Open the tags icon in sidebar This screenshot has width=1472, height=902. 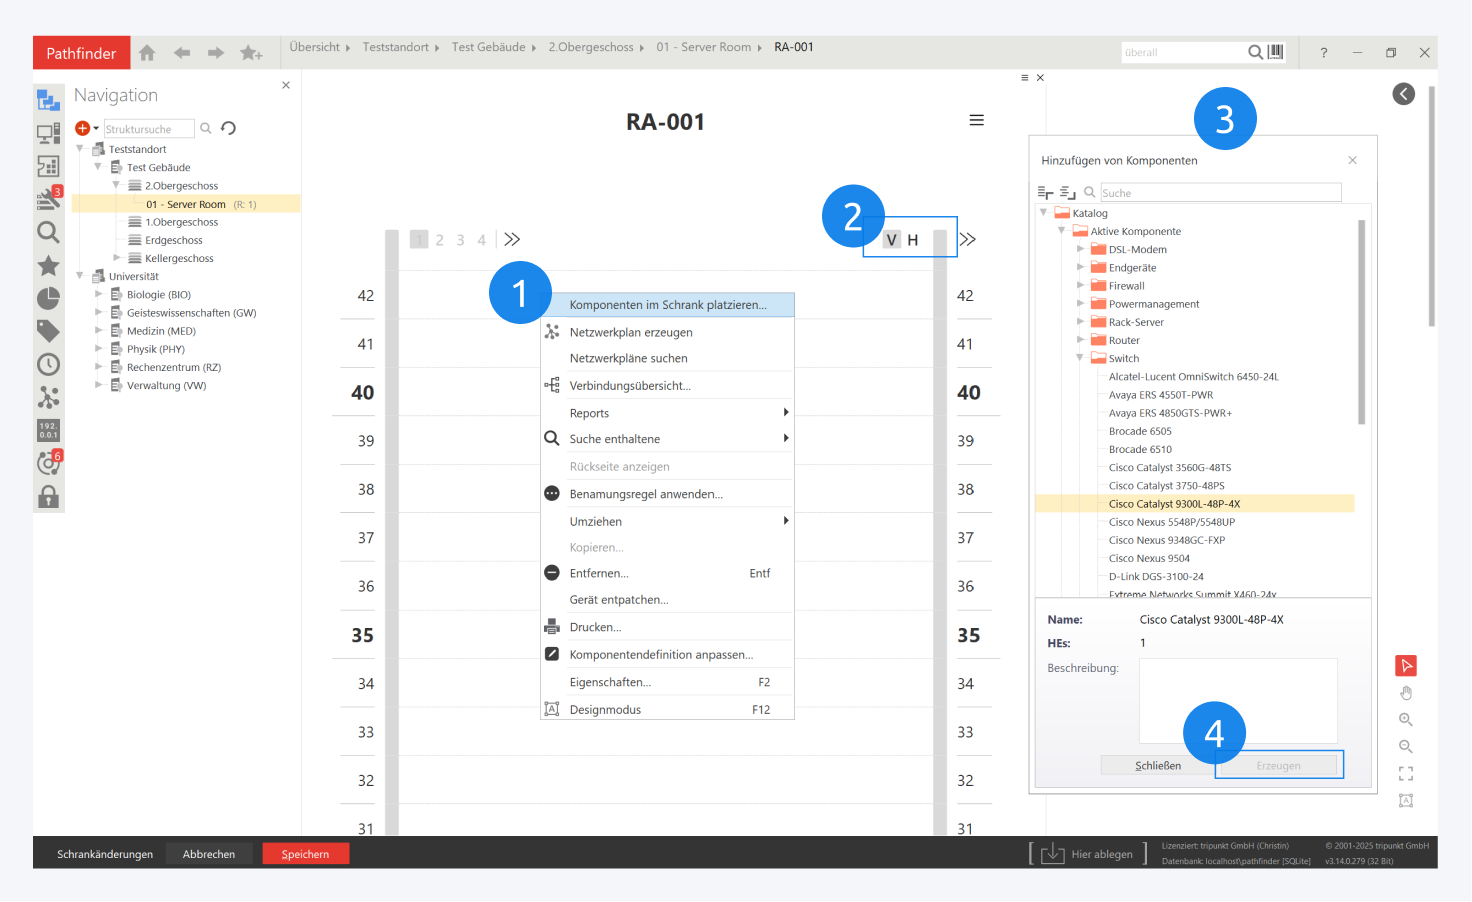pyautogui.click(x=48, y=331)
